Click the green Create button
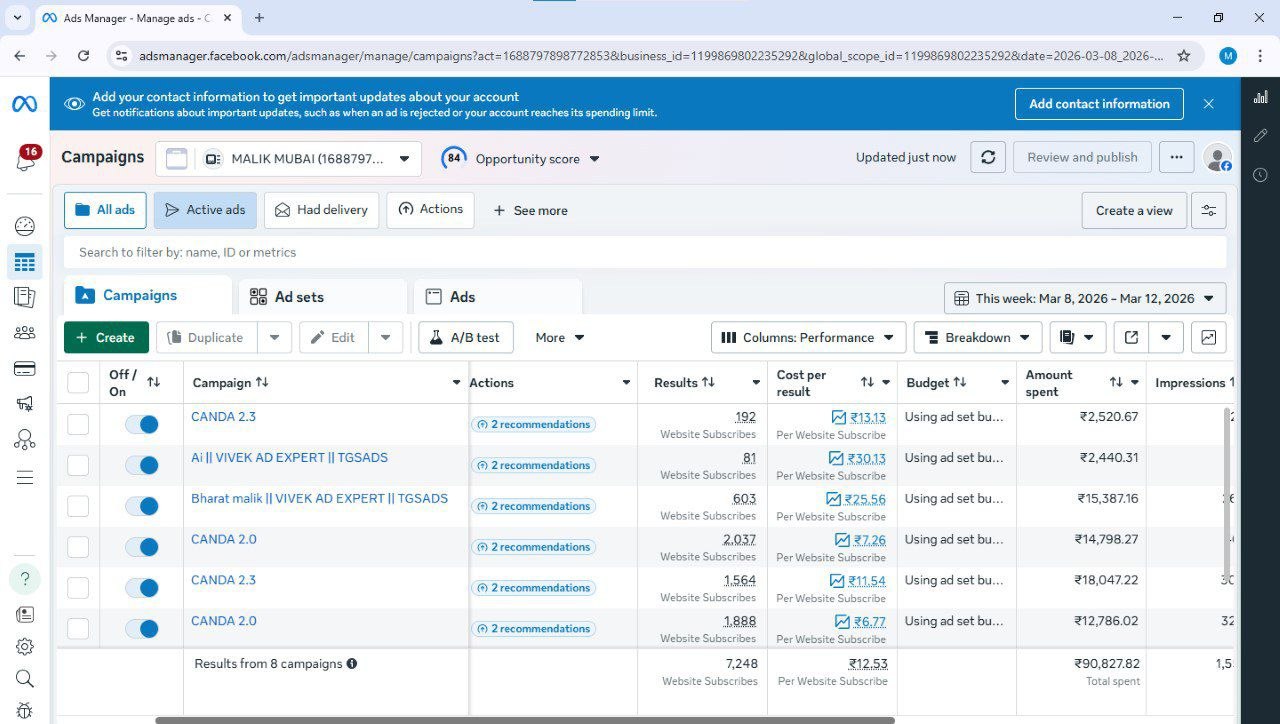This screenshot has height=724, width=1280. [106, 337]
